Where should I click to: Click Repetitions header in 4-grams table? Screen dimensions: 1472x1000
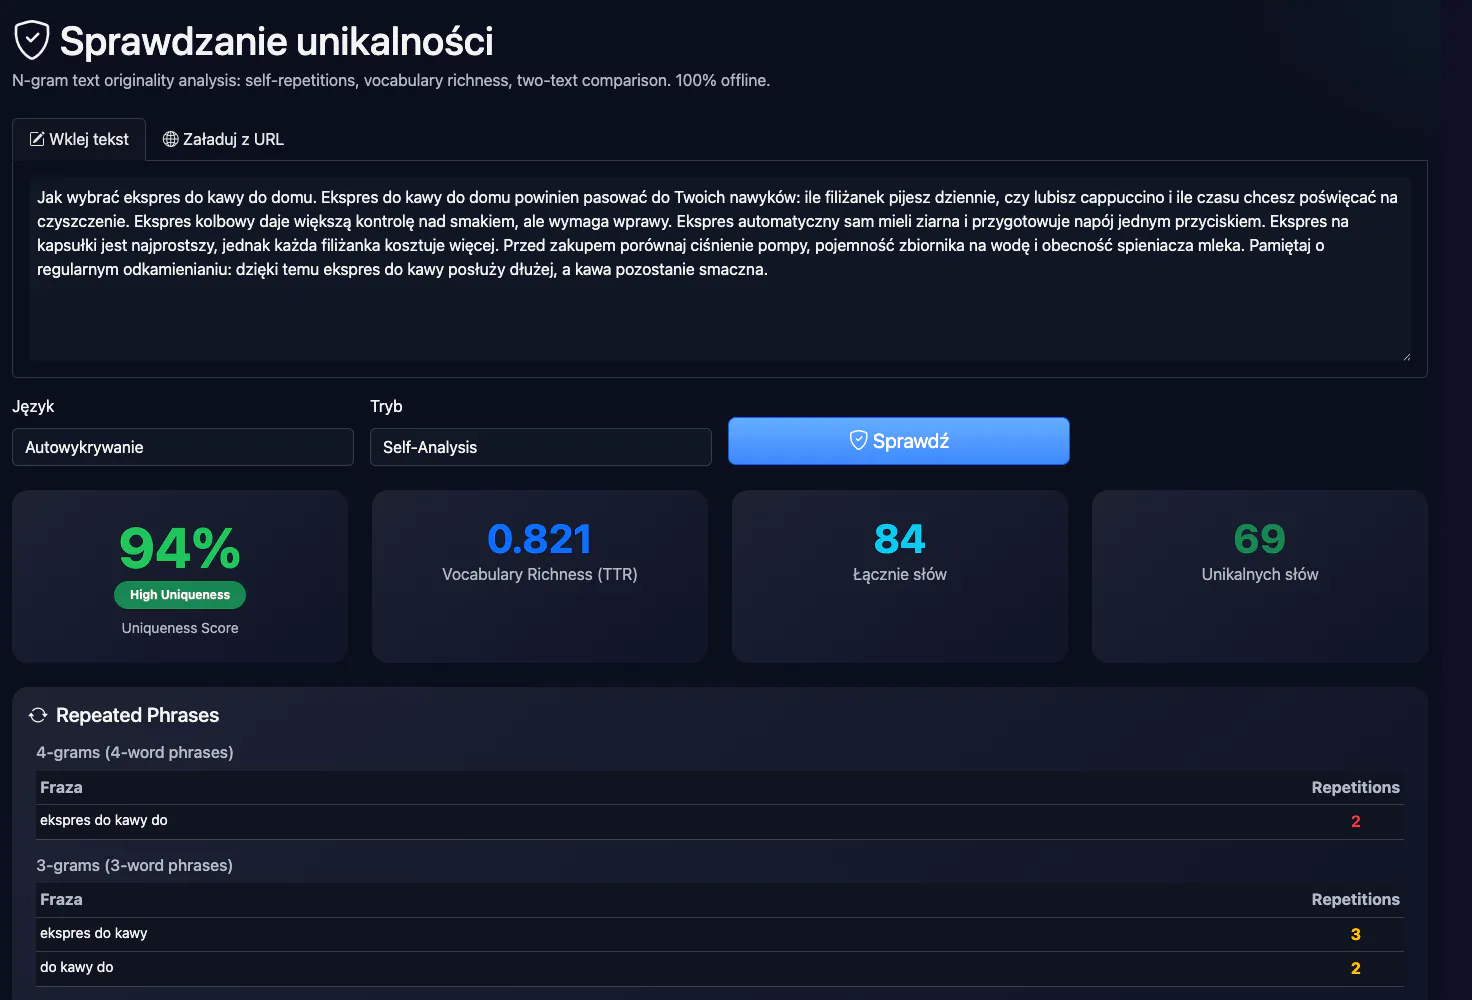click(x=1355, y=787)
